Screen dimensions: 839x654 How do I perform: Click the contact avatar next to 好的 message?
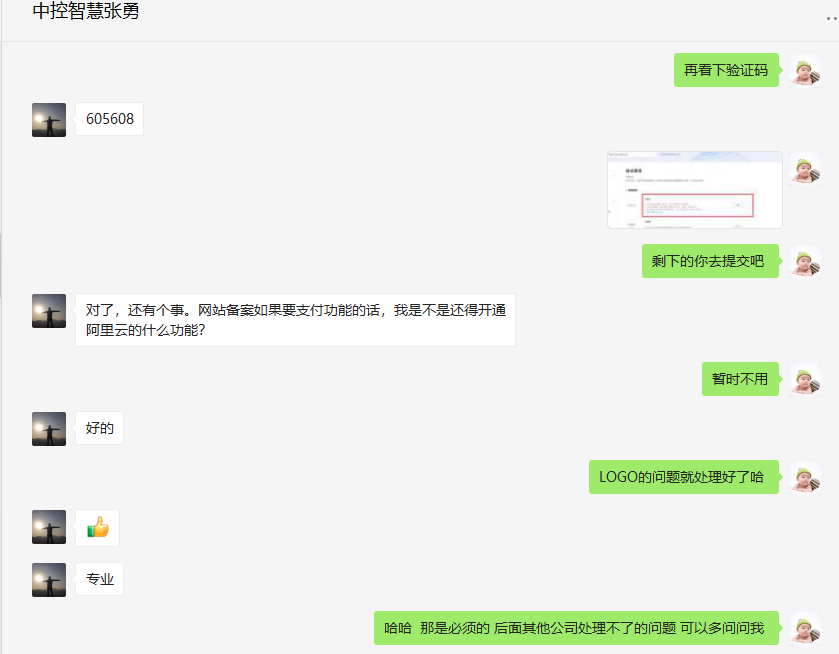(x=48, y=427)
